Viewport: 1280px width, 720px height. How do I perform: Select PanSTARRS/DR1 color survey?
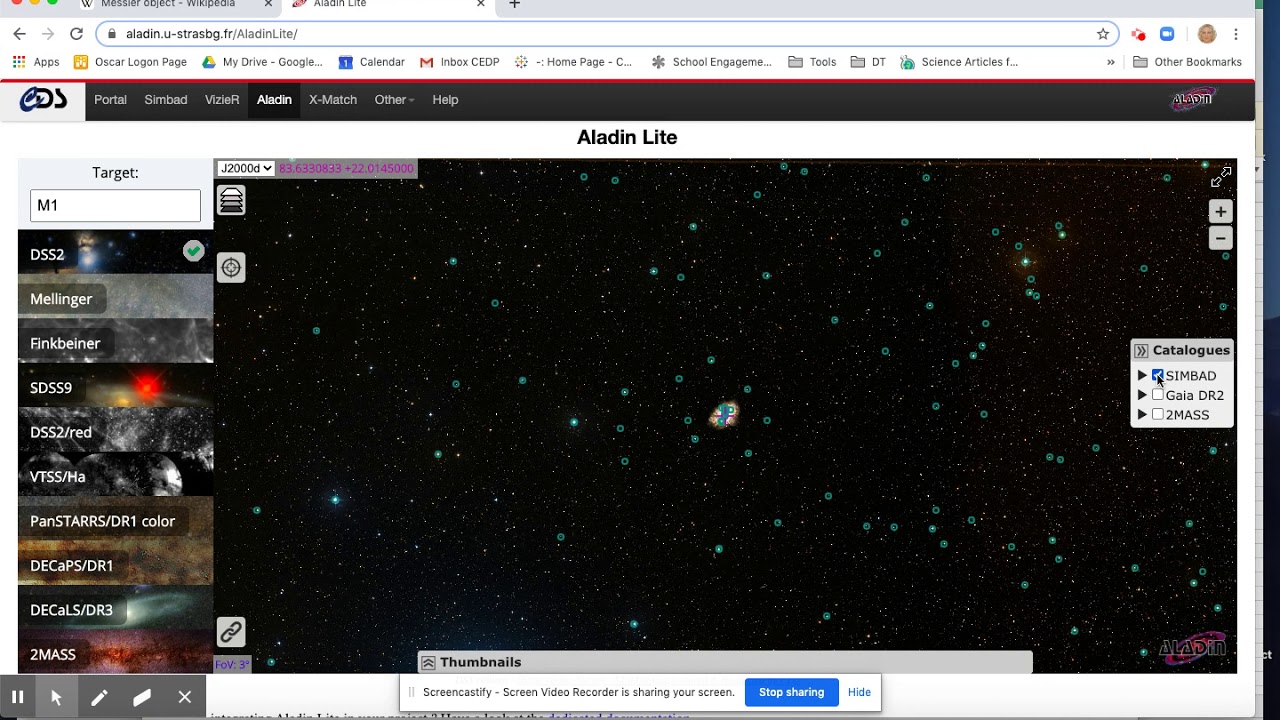pyautogui.click(x=115, y=521)
